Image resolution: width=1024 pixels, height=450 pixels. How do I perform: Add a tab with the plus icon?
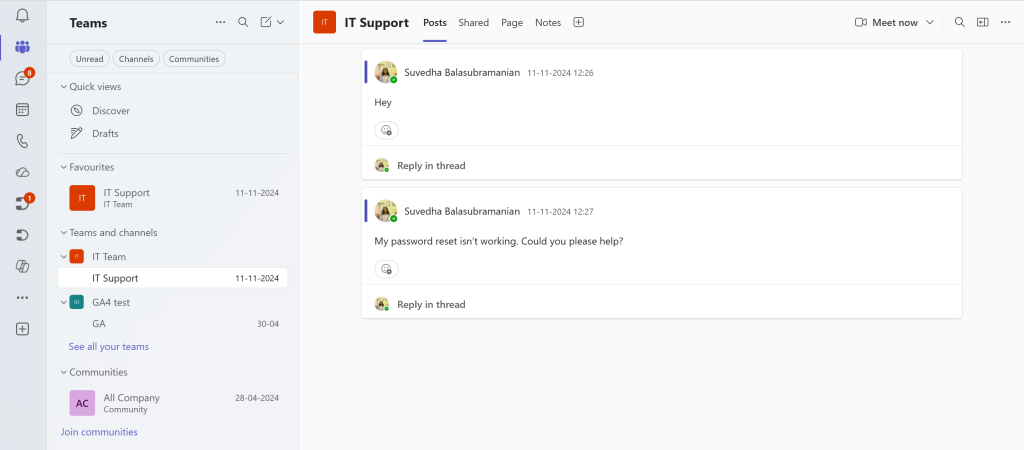click(x=579, y=22)
